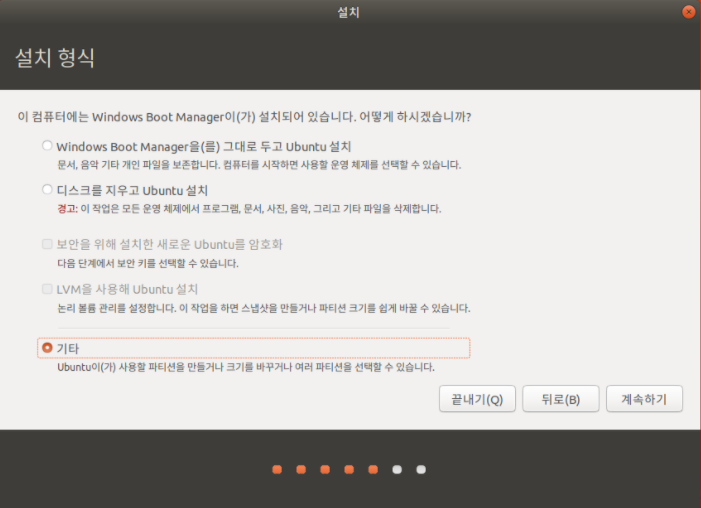Select '디스크를 지우고 Ubuntu 설치' radio option
The width and height of the screenshot is (701, 508).
pos(47,190)
